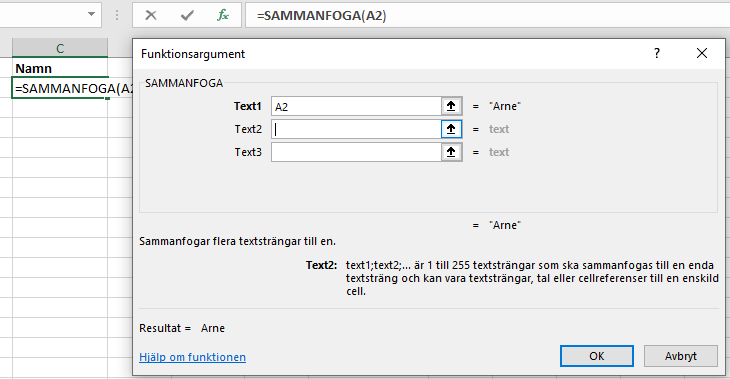Focus the empty Text3 input field
The height and width of the screenshot is (379, 730).
click(356, 152)
